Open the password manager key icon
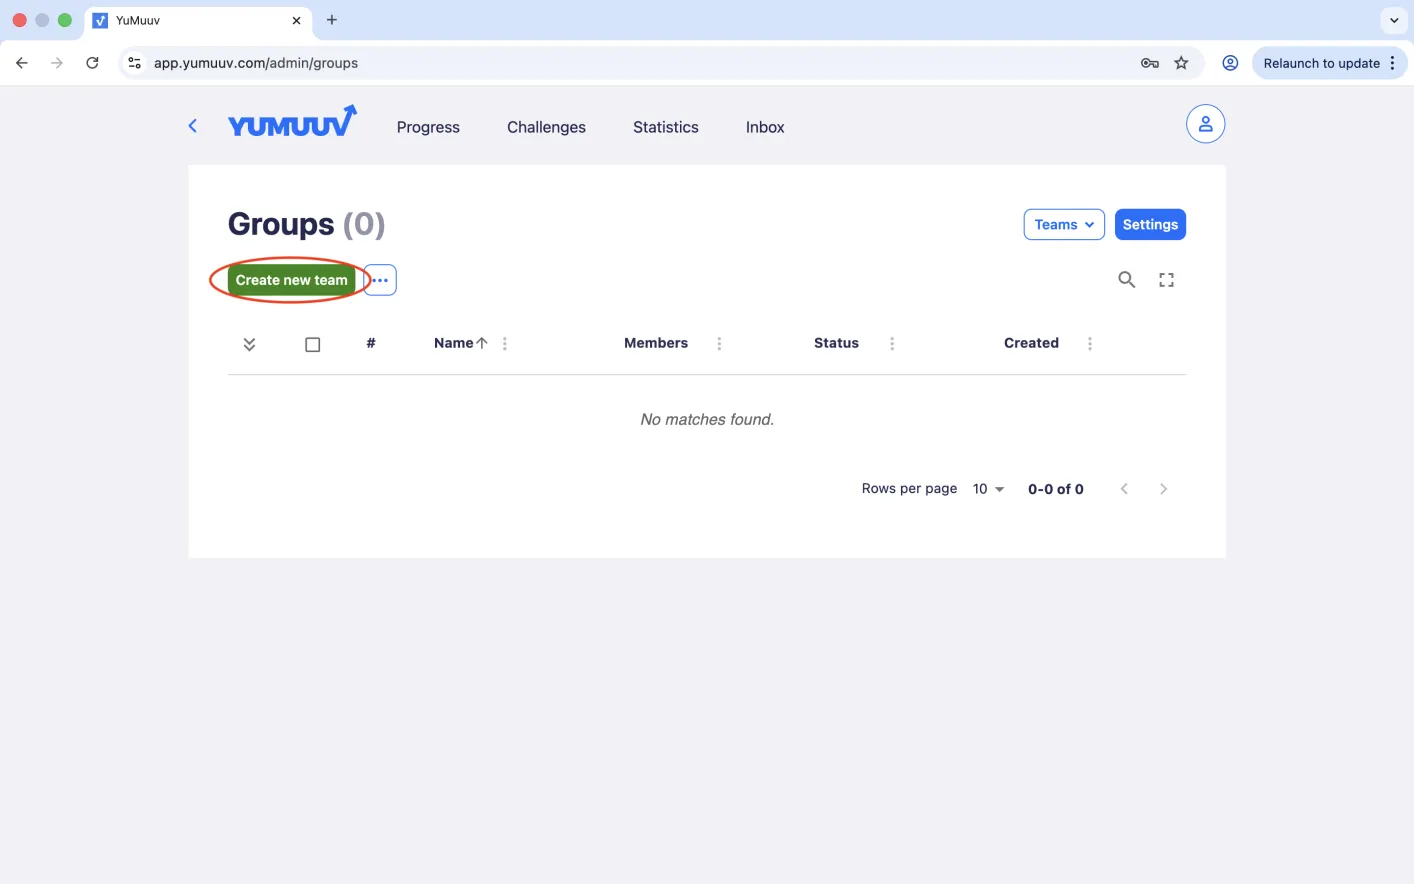 click(1150, 63)
